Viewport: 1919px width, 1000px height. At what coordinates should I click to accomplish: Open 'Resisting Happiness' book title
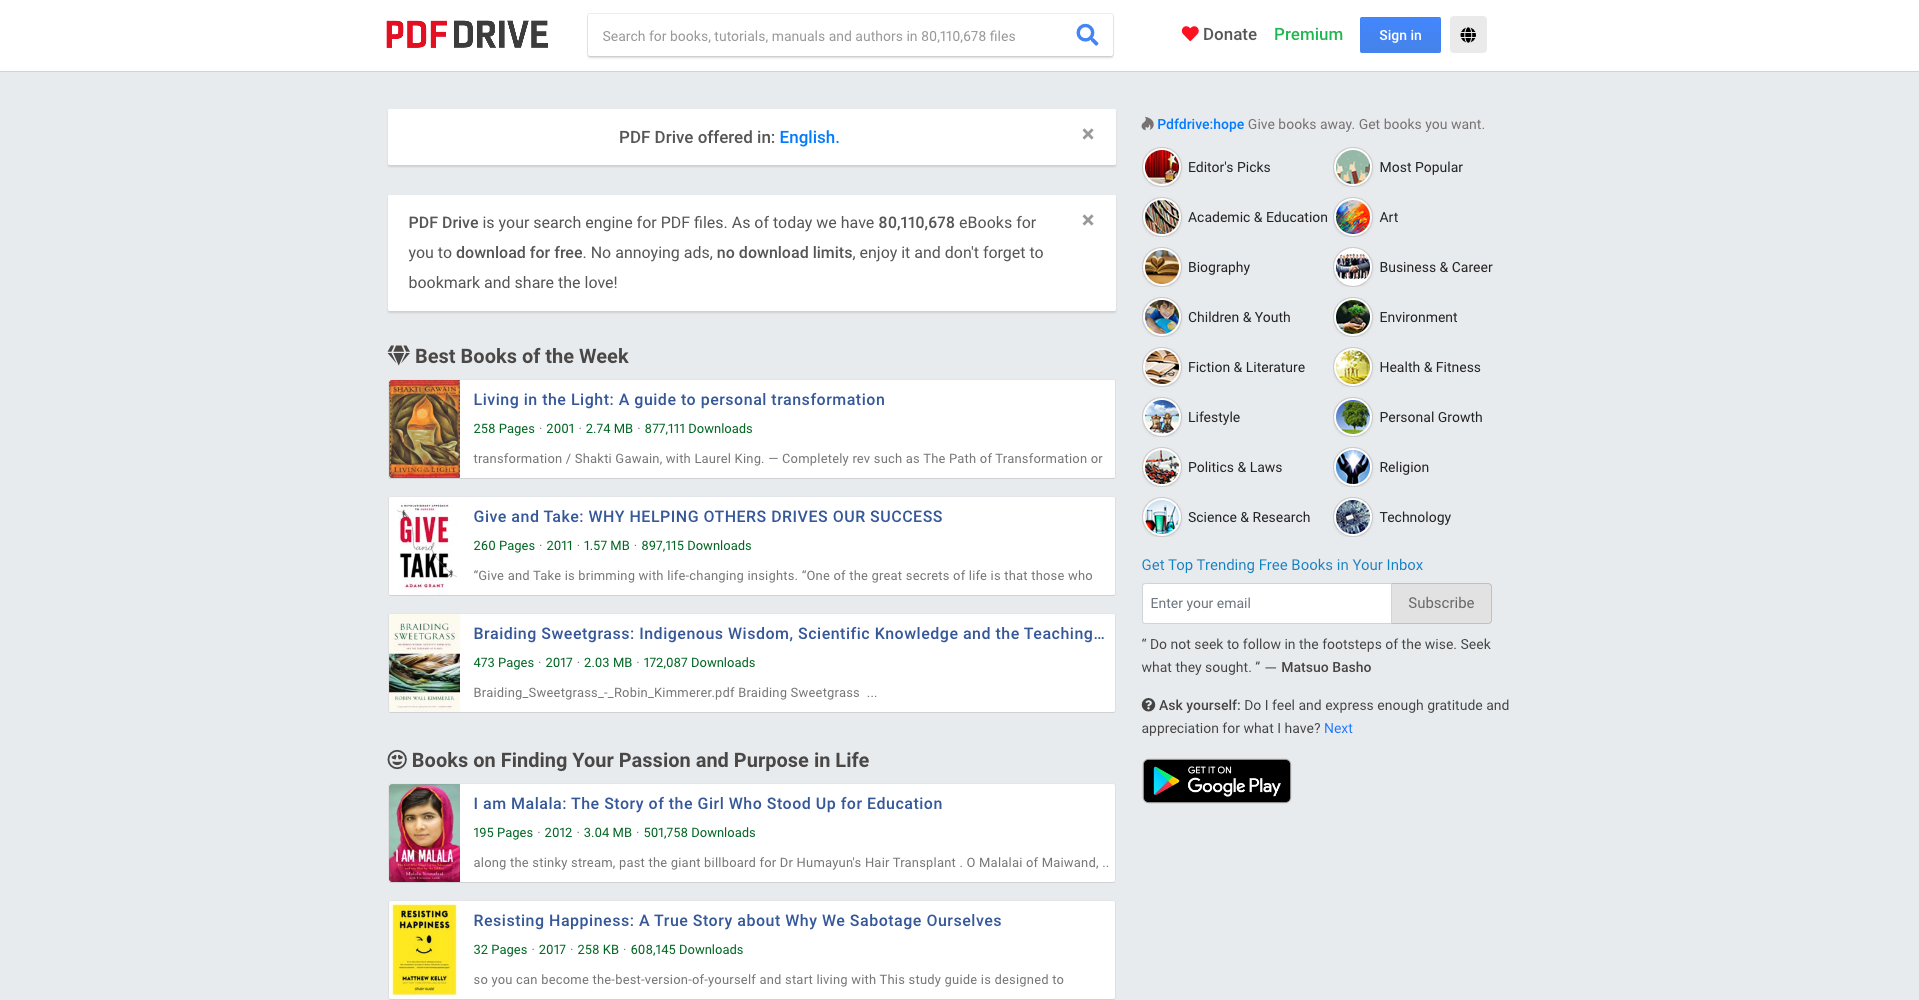[737, 920]
